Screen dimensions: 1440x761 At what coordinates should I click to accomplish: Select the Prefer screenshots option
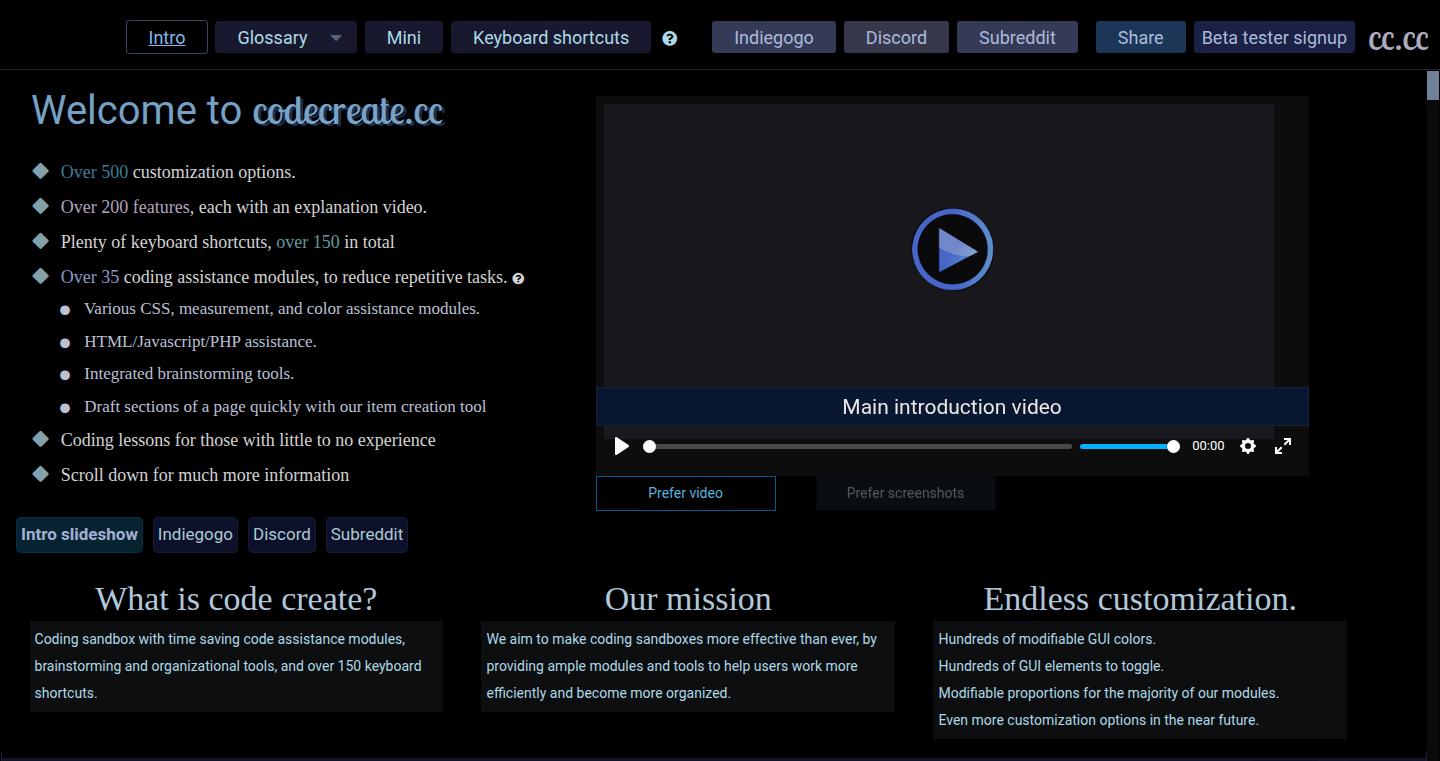point(905,493)
